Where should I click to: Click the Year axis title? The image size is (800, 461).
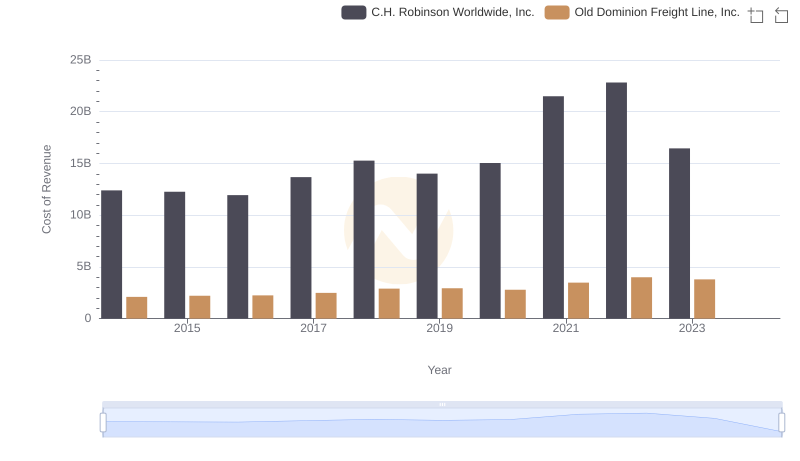pos(439,370)
